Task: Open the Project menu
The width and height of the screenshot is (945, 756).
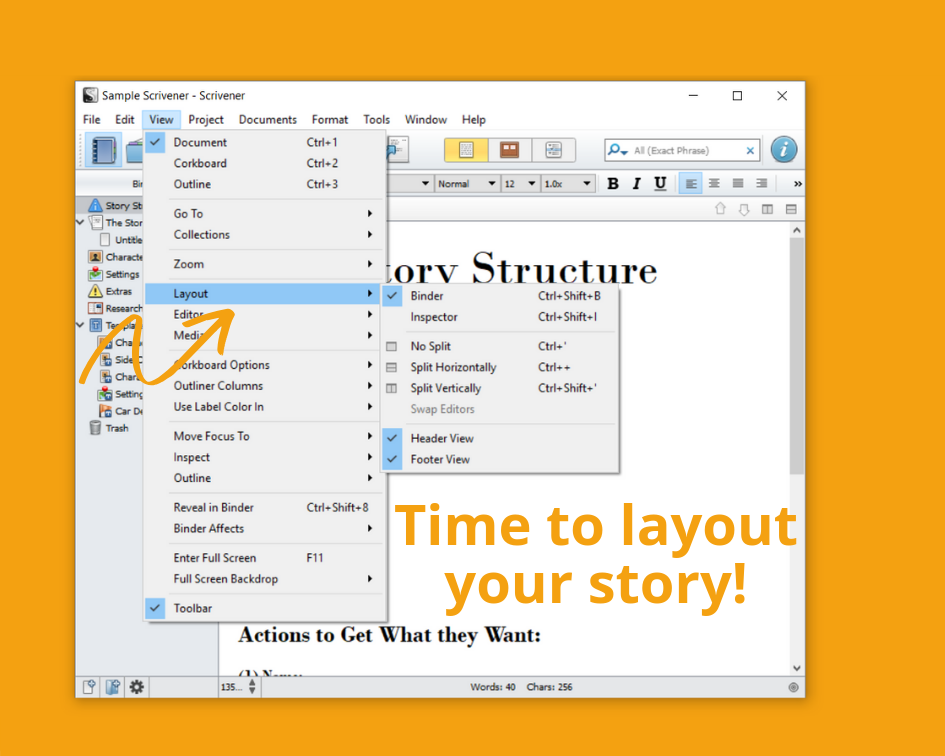Action: pos(206,119)
